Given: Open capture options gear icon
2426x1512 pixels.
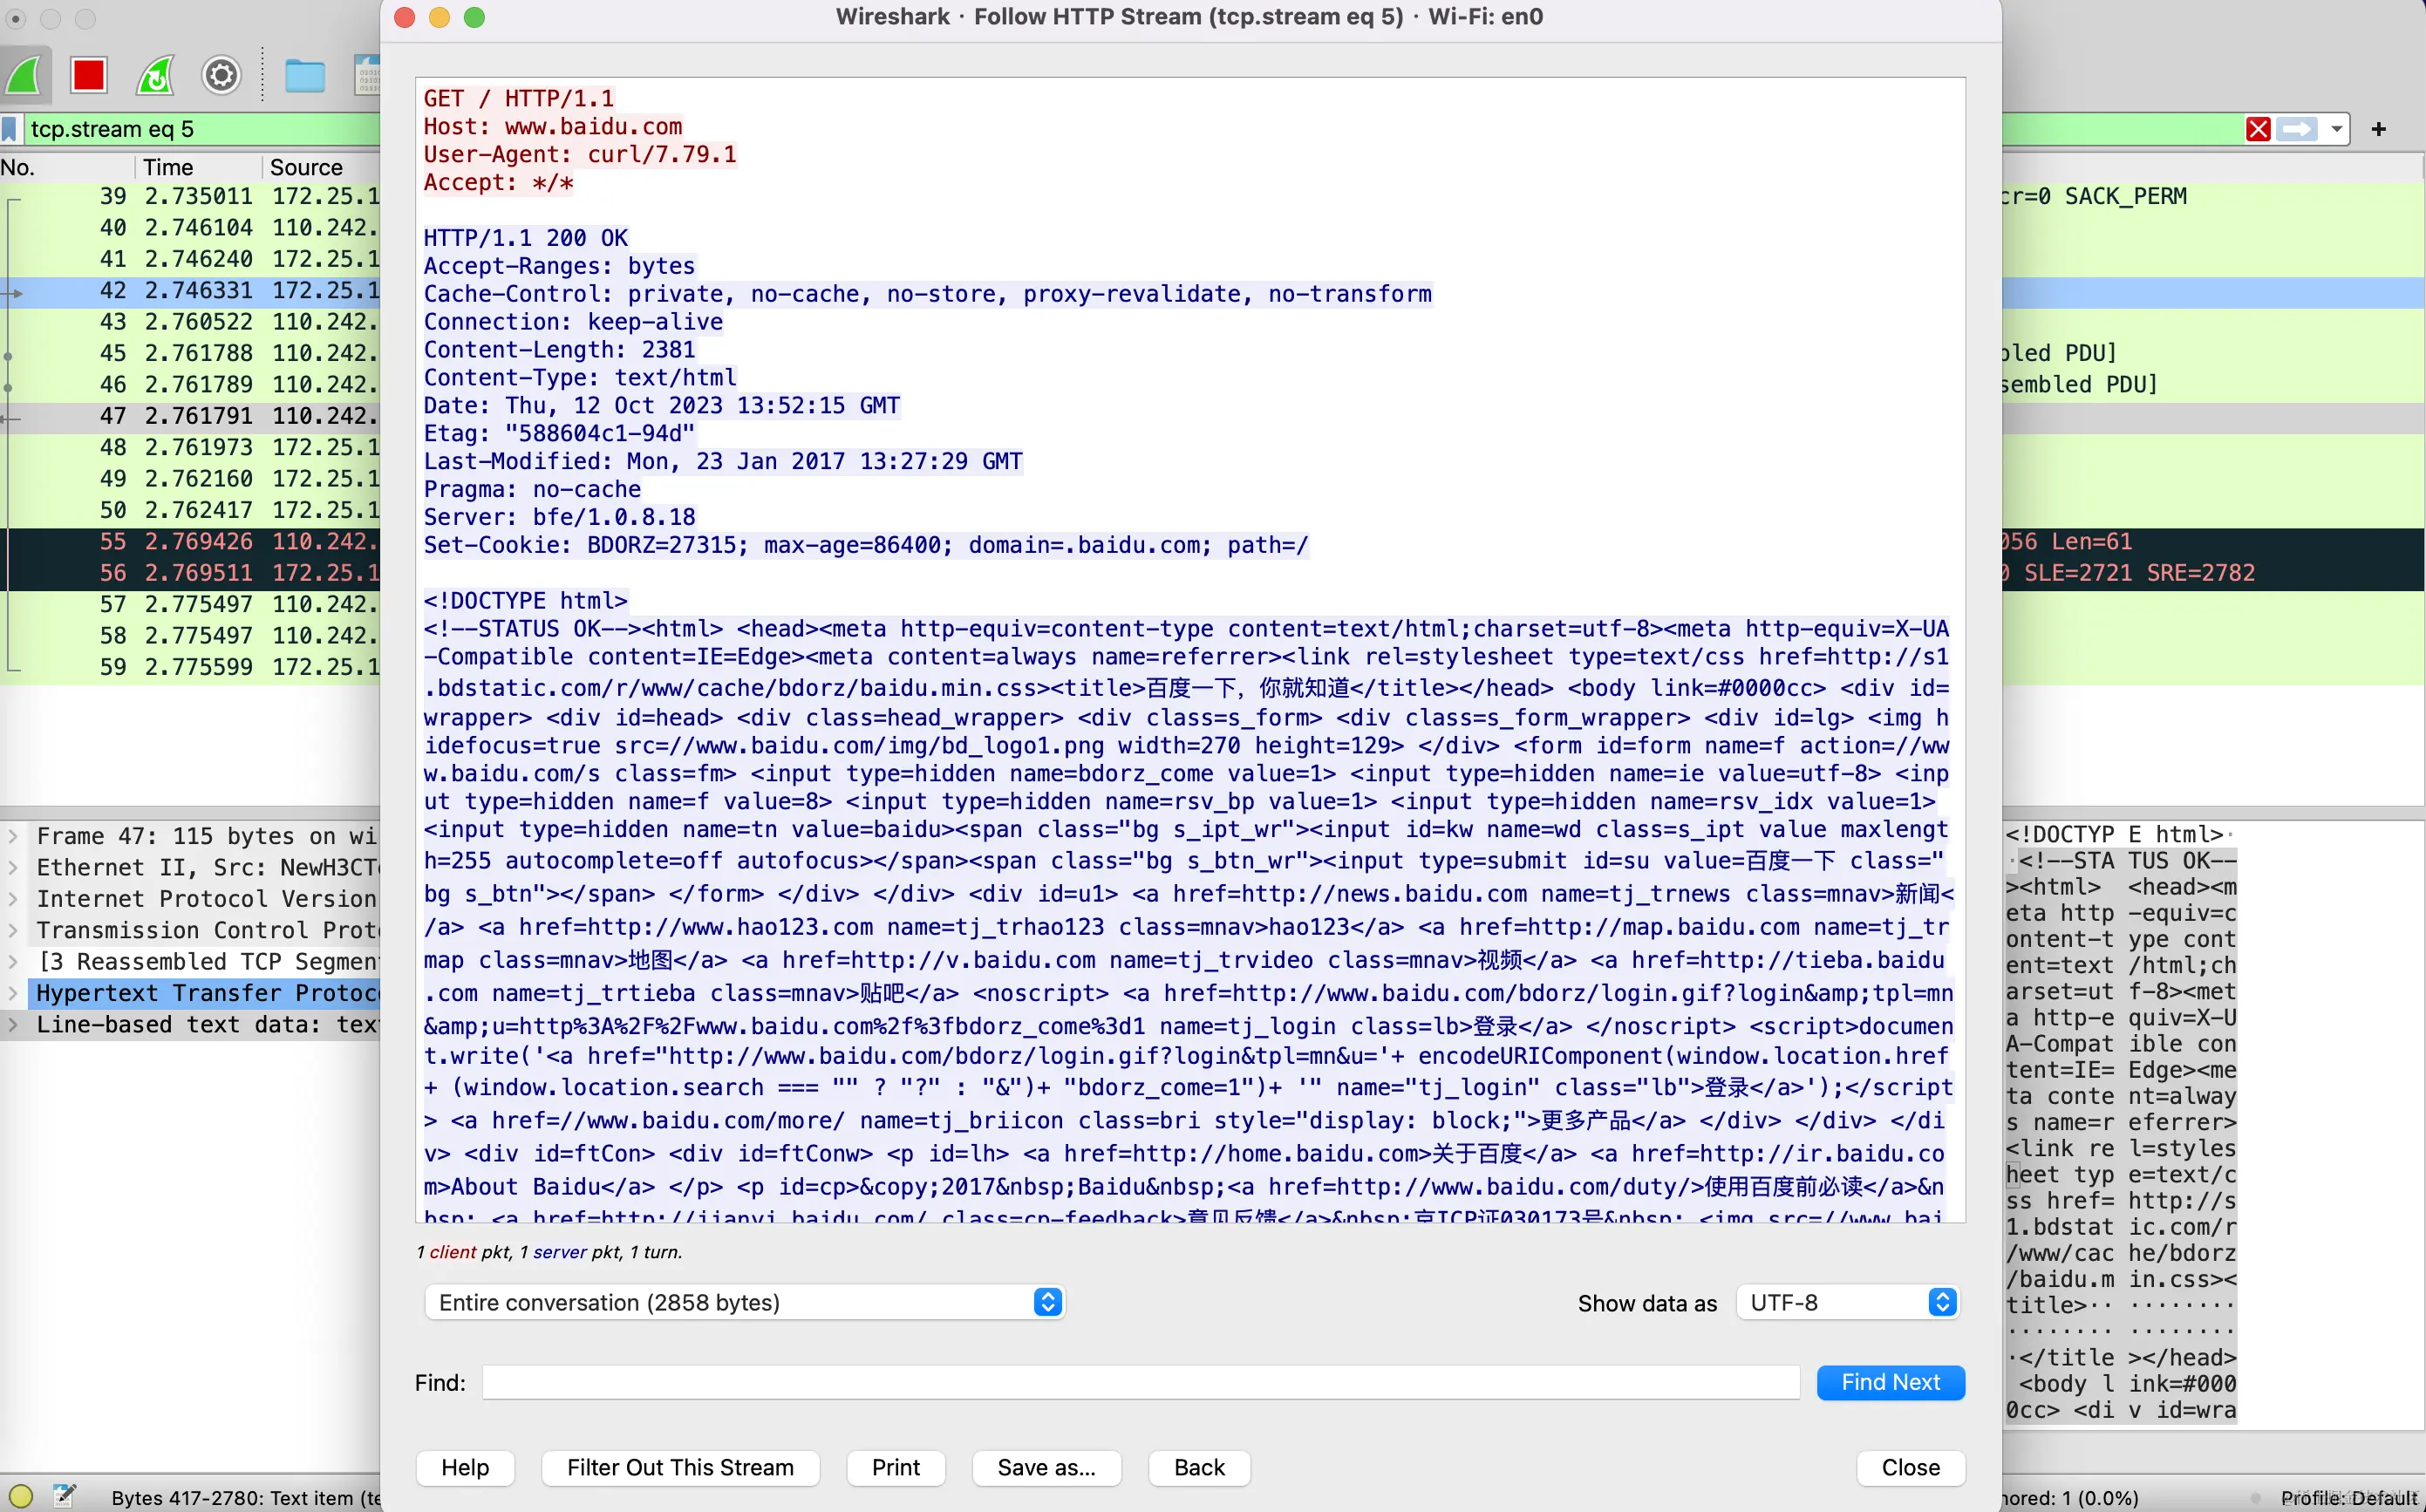Looking at the screenshot, I should [221, 75].
